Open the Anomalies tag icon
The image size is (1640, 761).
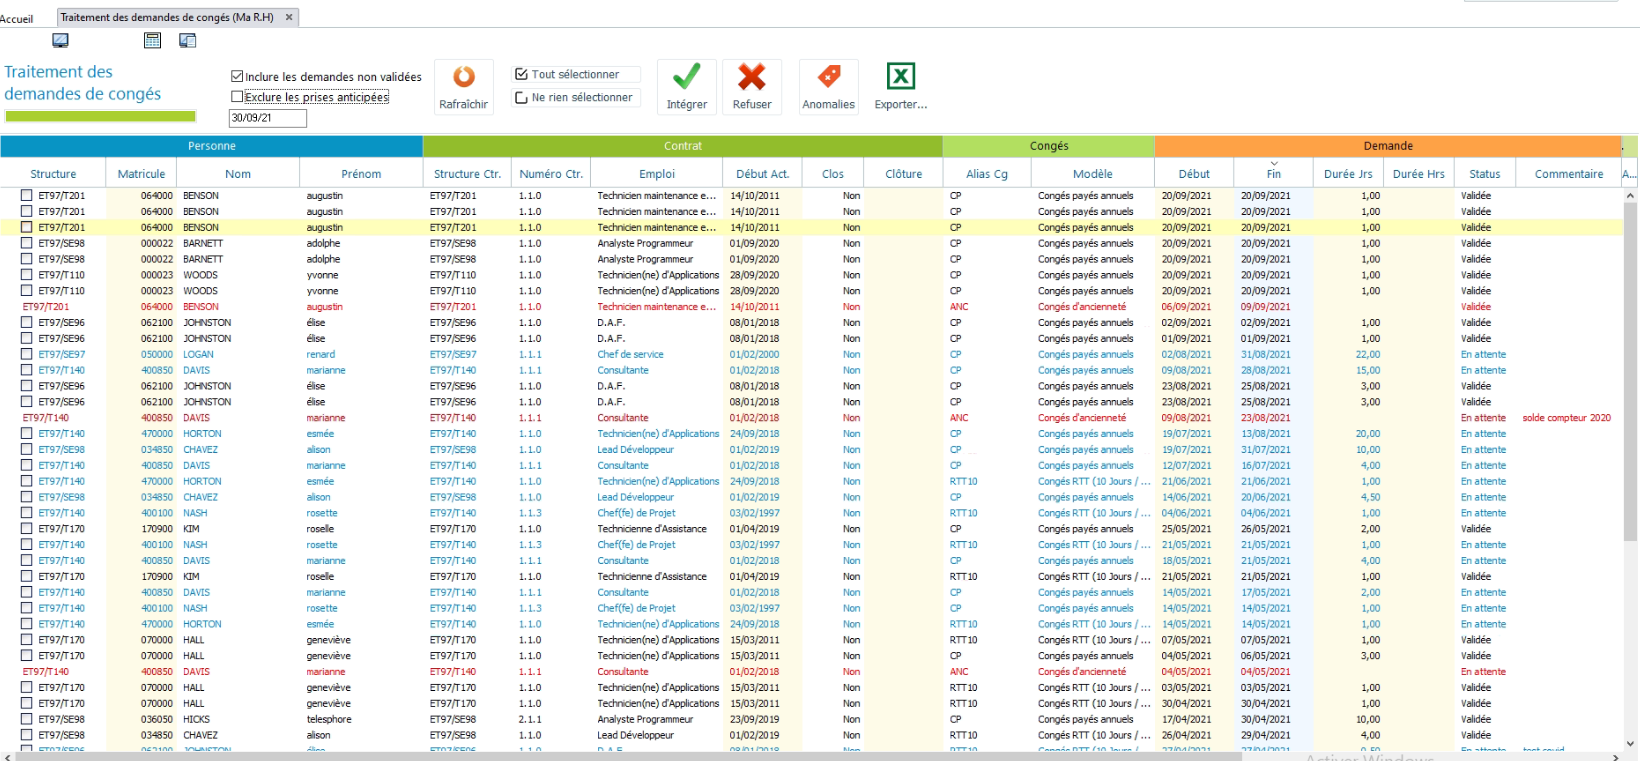click(x=829, y=77)
